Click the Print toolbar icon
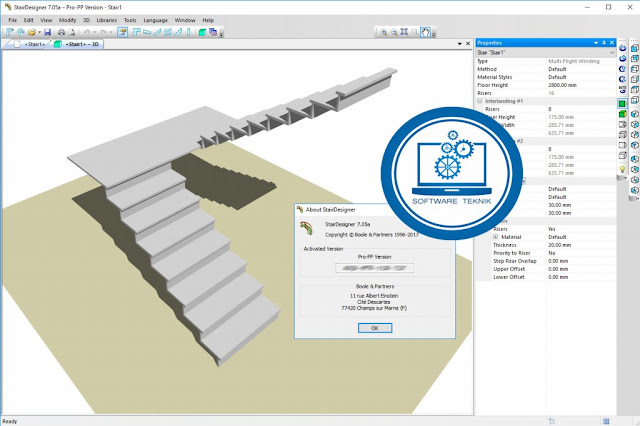The image size is (640, 426). click(x=61, y=32)
